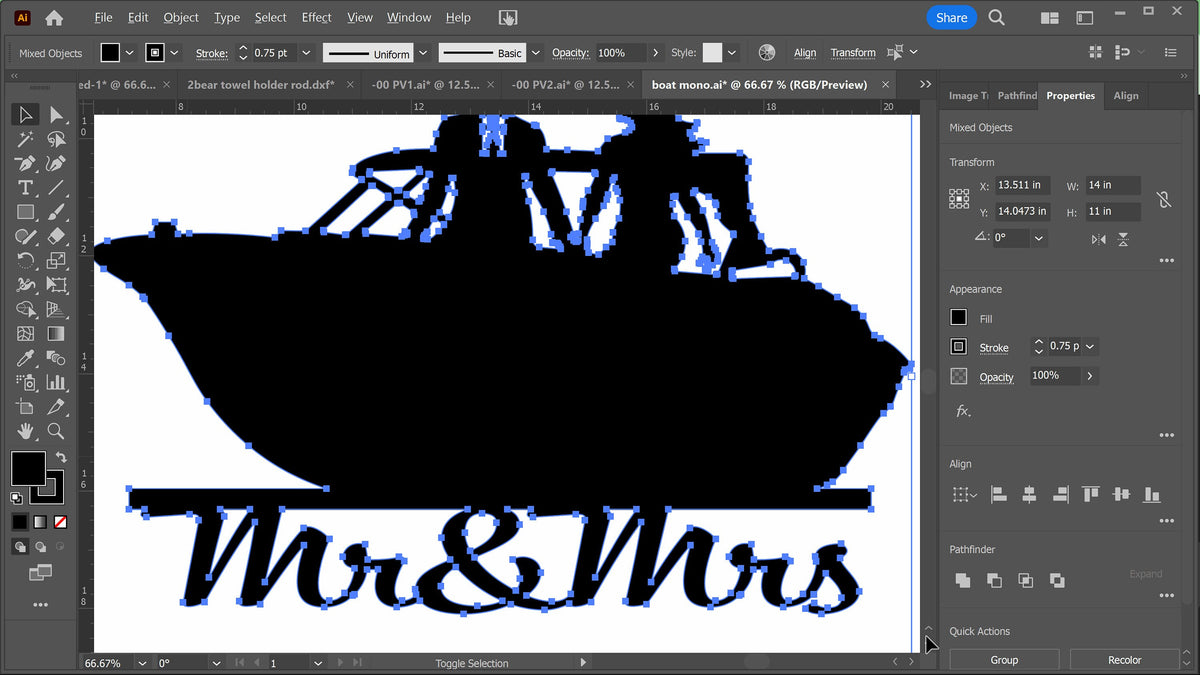The image size is (1200, 675).
Task: Switch to the Pathfinder panel tab
Action: [1017, 96]
